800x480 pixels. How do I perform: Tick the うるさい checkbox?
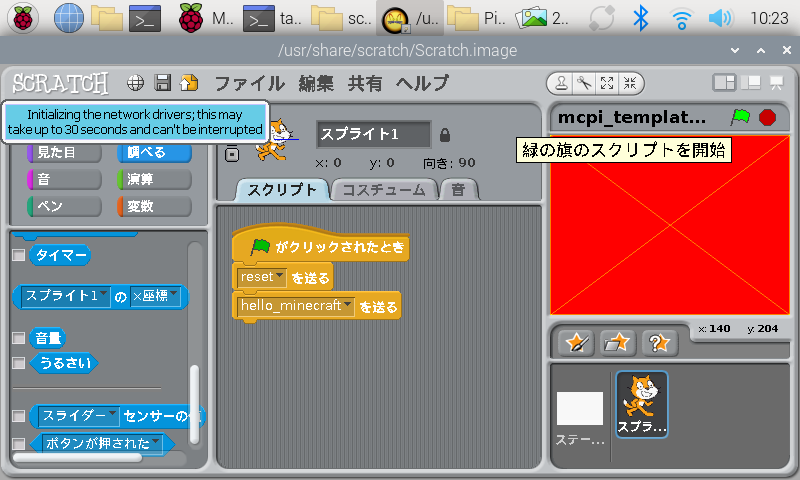pos(18,362)
